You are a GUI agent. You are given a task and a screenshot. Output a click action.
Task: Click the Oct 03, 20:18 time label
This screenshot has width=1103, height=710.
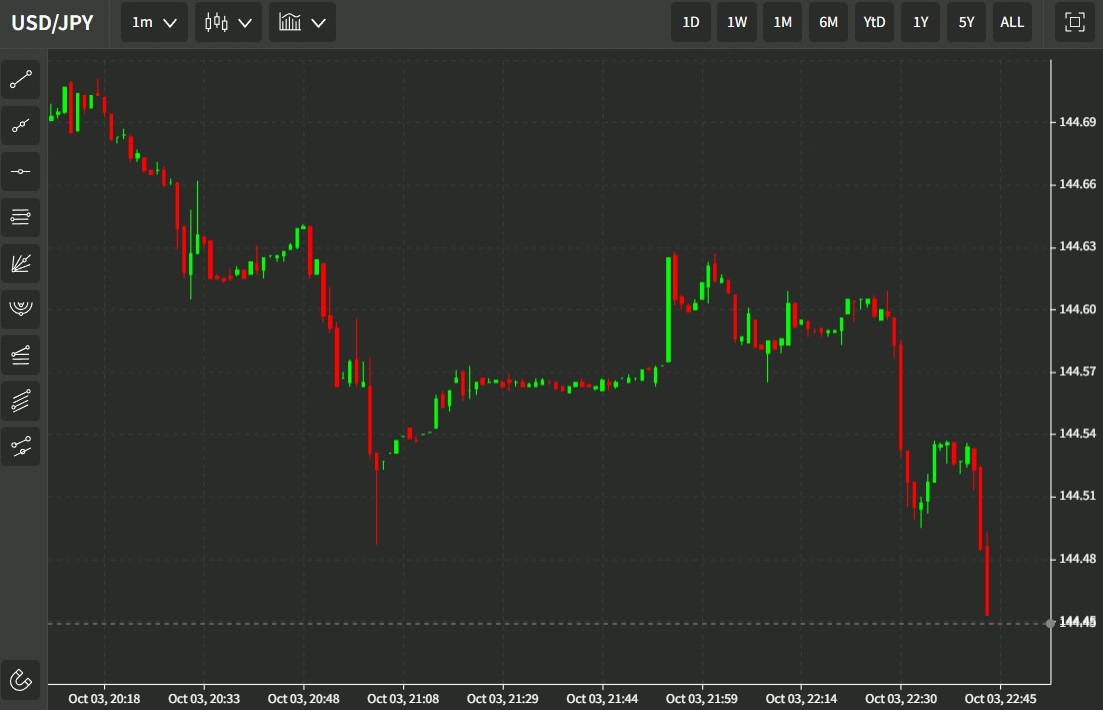tap(104, 698)
